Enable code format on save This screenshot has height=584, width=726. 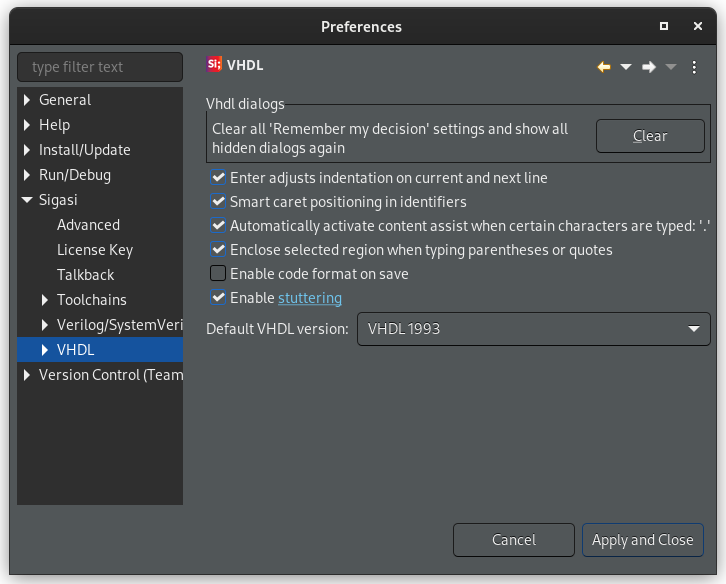coord(218,273)
